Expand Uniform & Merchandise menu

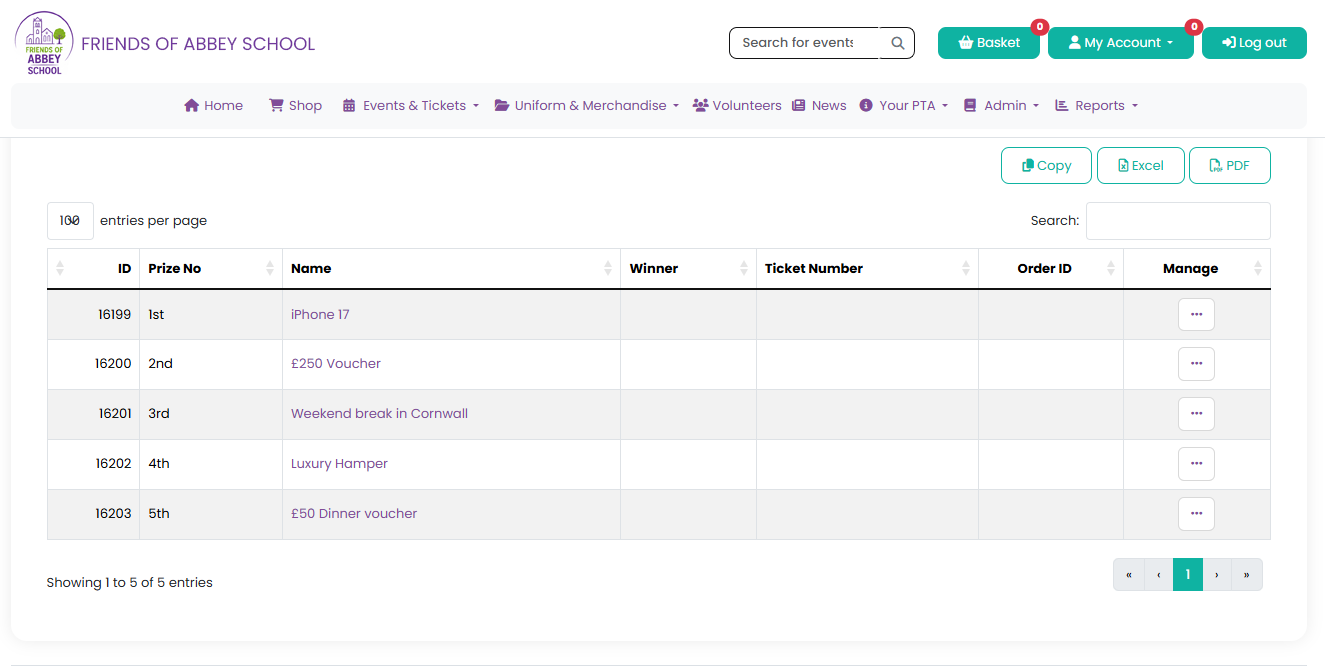[x=587, y=105]
